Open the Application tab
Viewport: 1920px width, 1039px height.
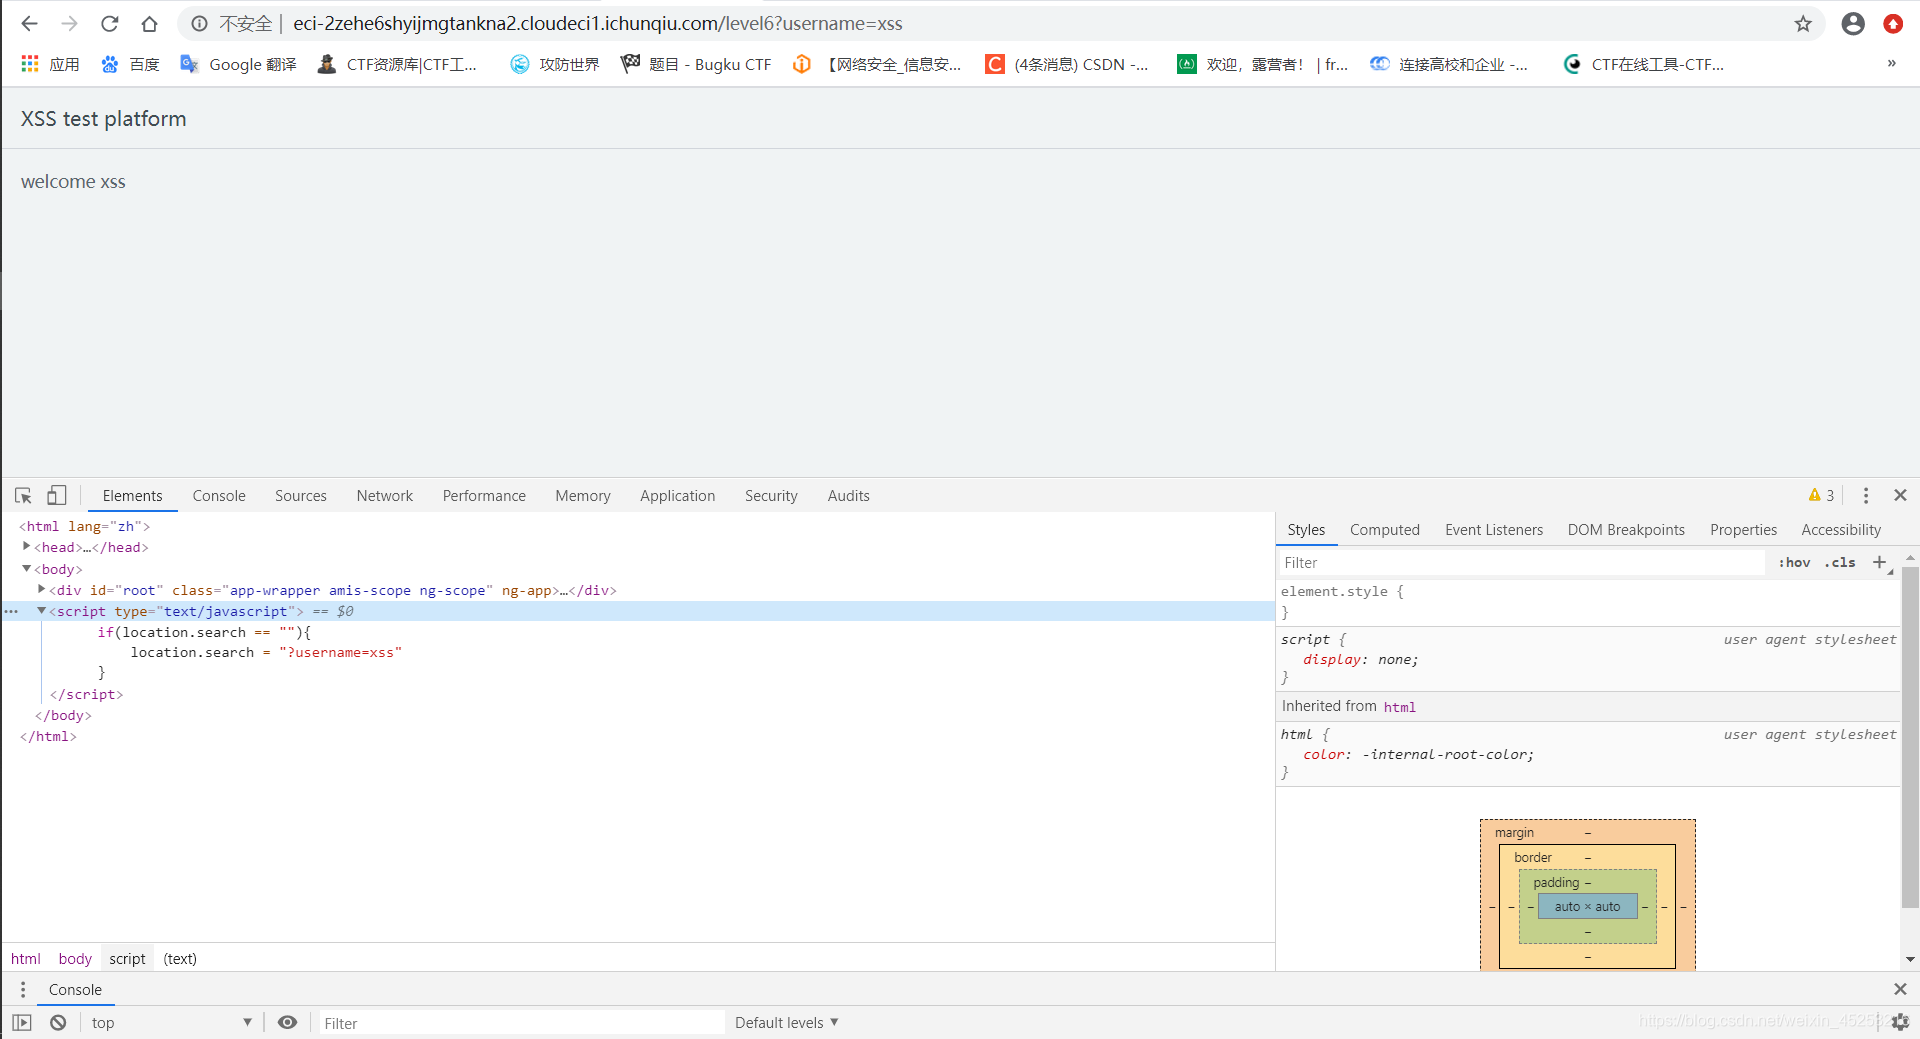click(x=678, y=495)
